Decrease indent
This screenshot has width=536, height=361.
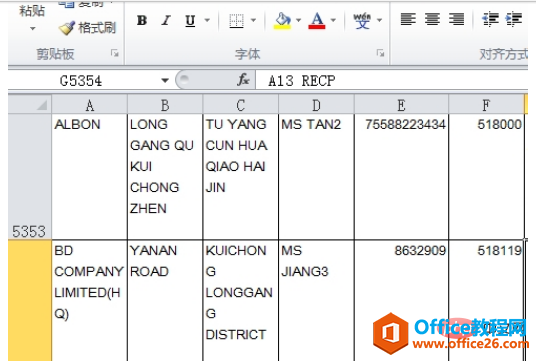[490, 19]
